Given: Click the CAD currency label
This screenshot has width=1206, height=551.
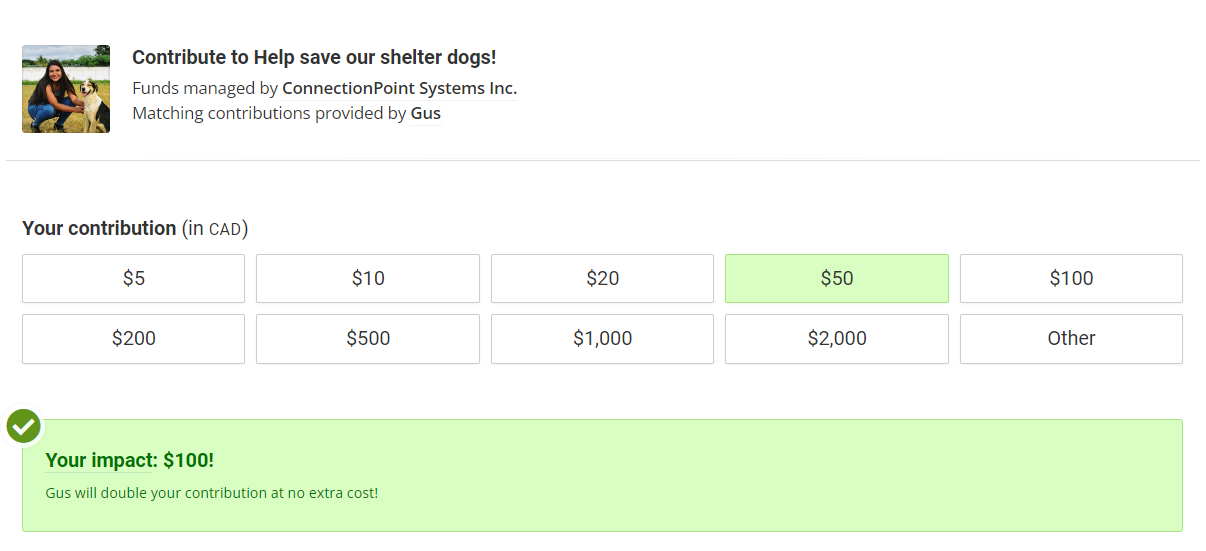Looking at the screenshot, I should pyautogui.click(x=225, y=230).
